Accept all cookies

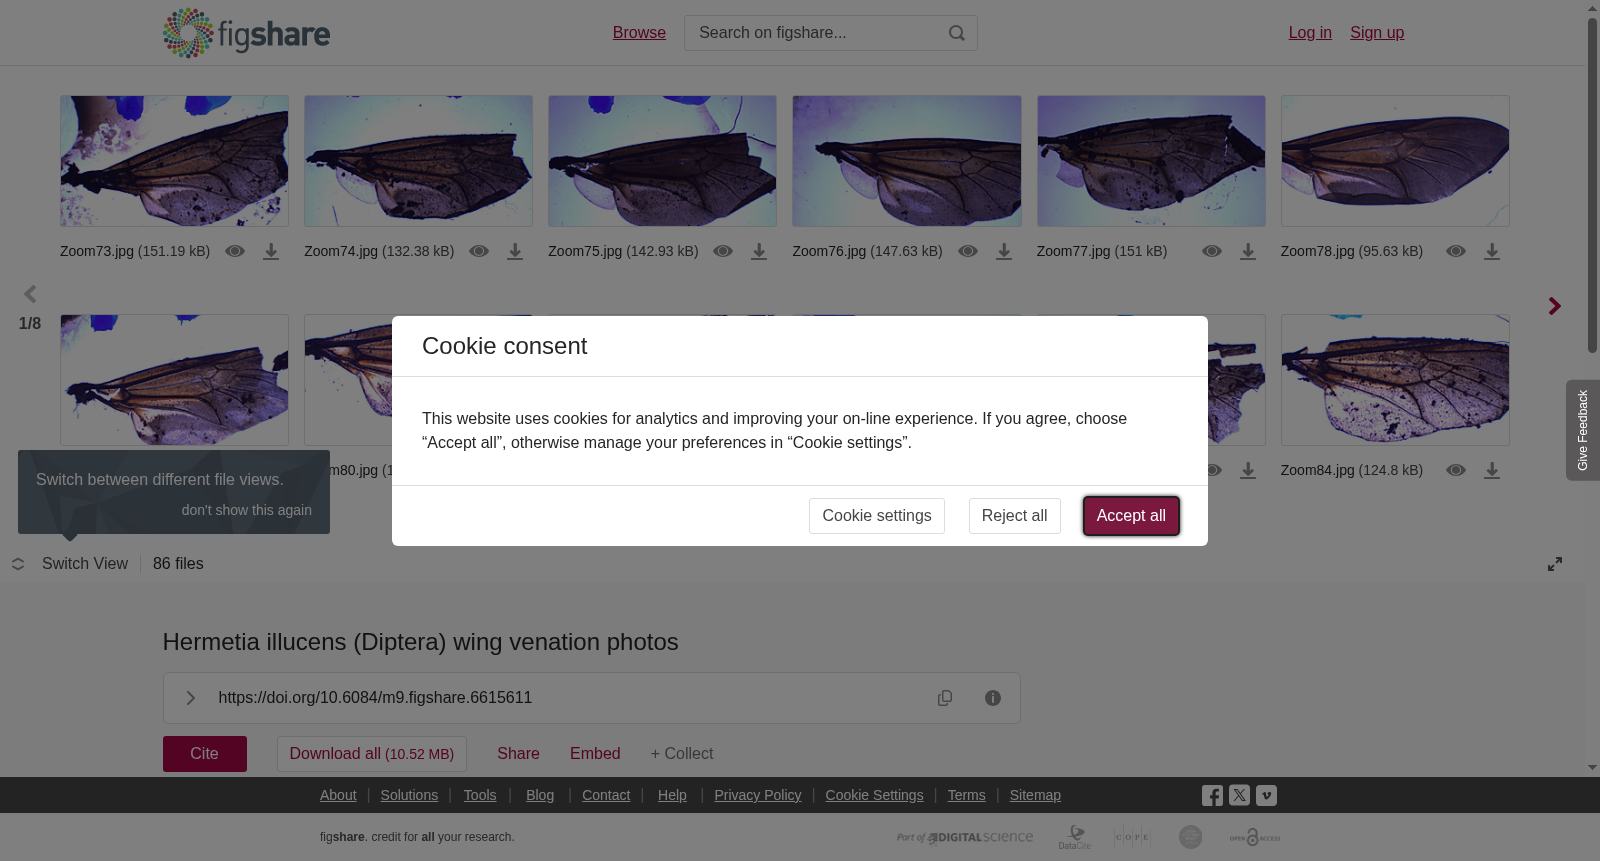(1131, 516)
